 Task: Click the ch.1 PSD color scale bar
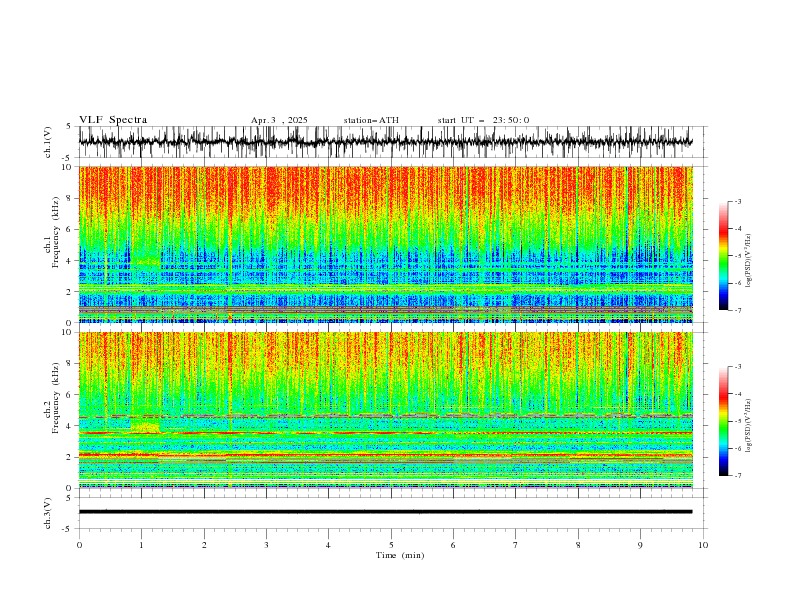click(723, 256)
